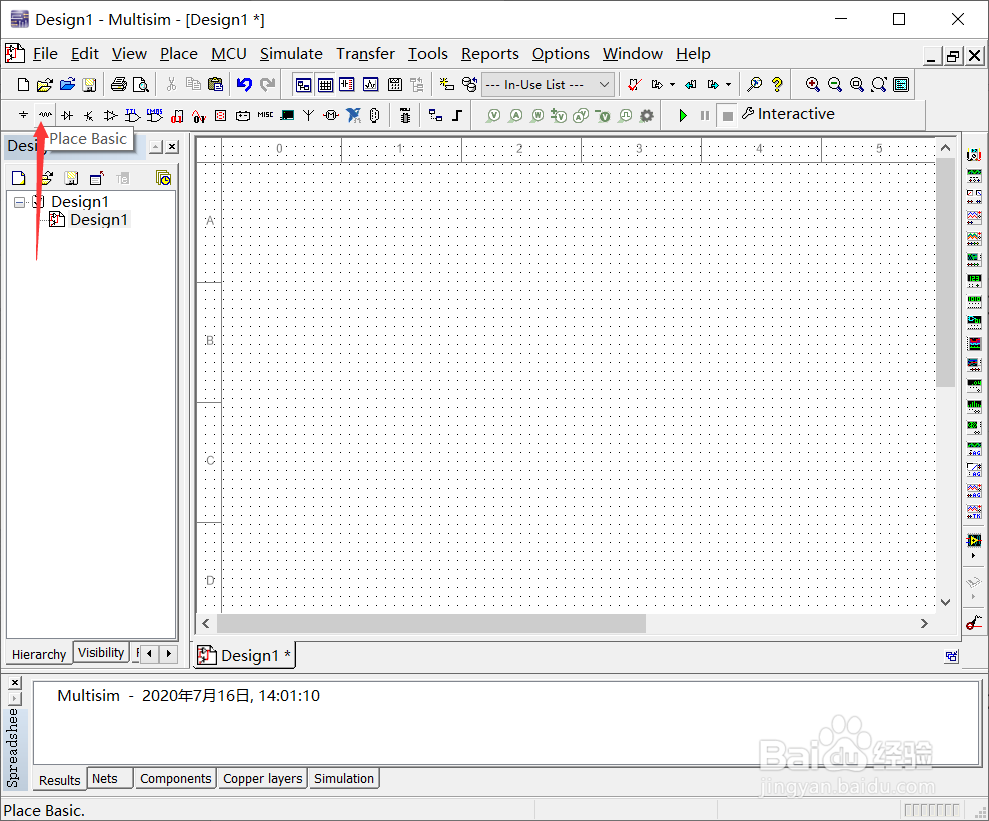The width and height of the screenshot is (989, 821).
Task: Select the current clamp probe instrument
Action: [x=974, y=622]
